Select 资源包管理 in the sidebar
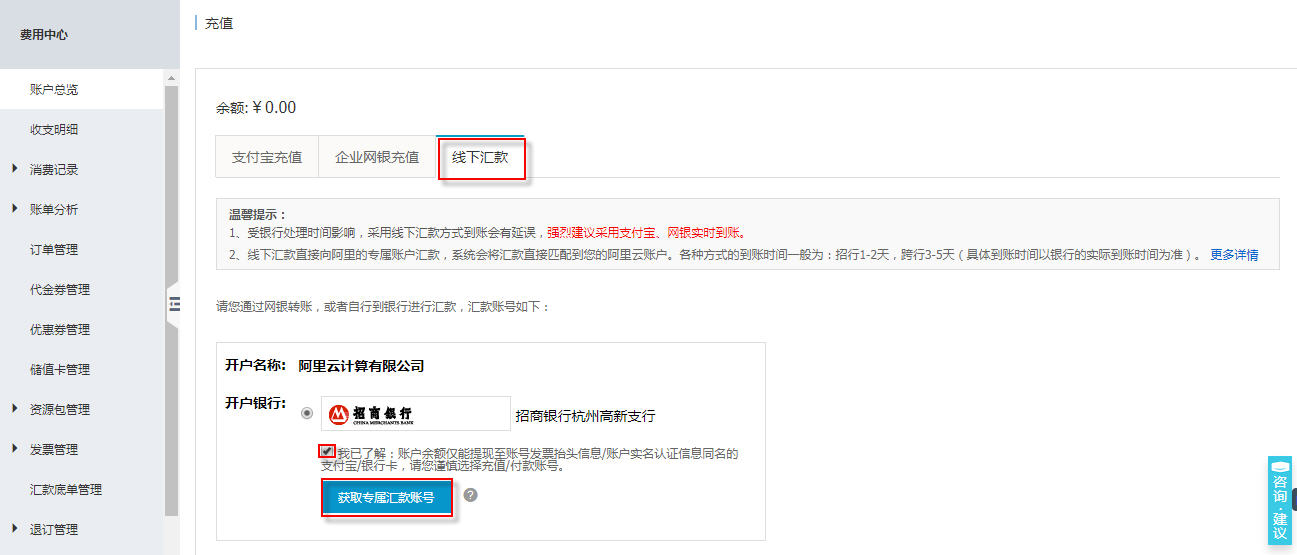1297x555 pixels. click(60, 409)
